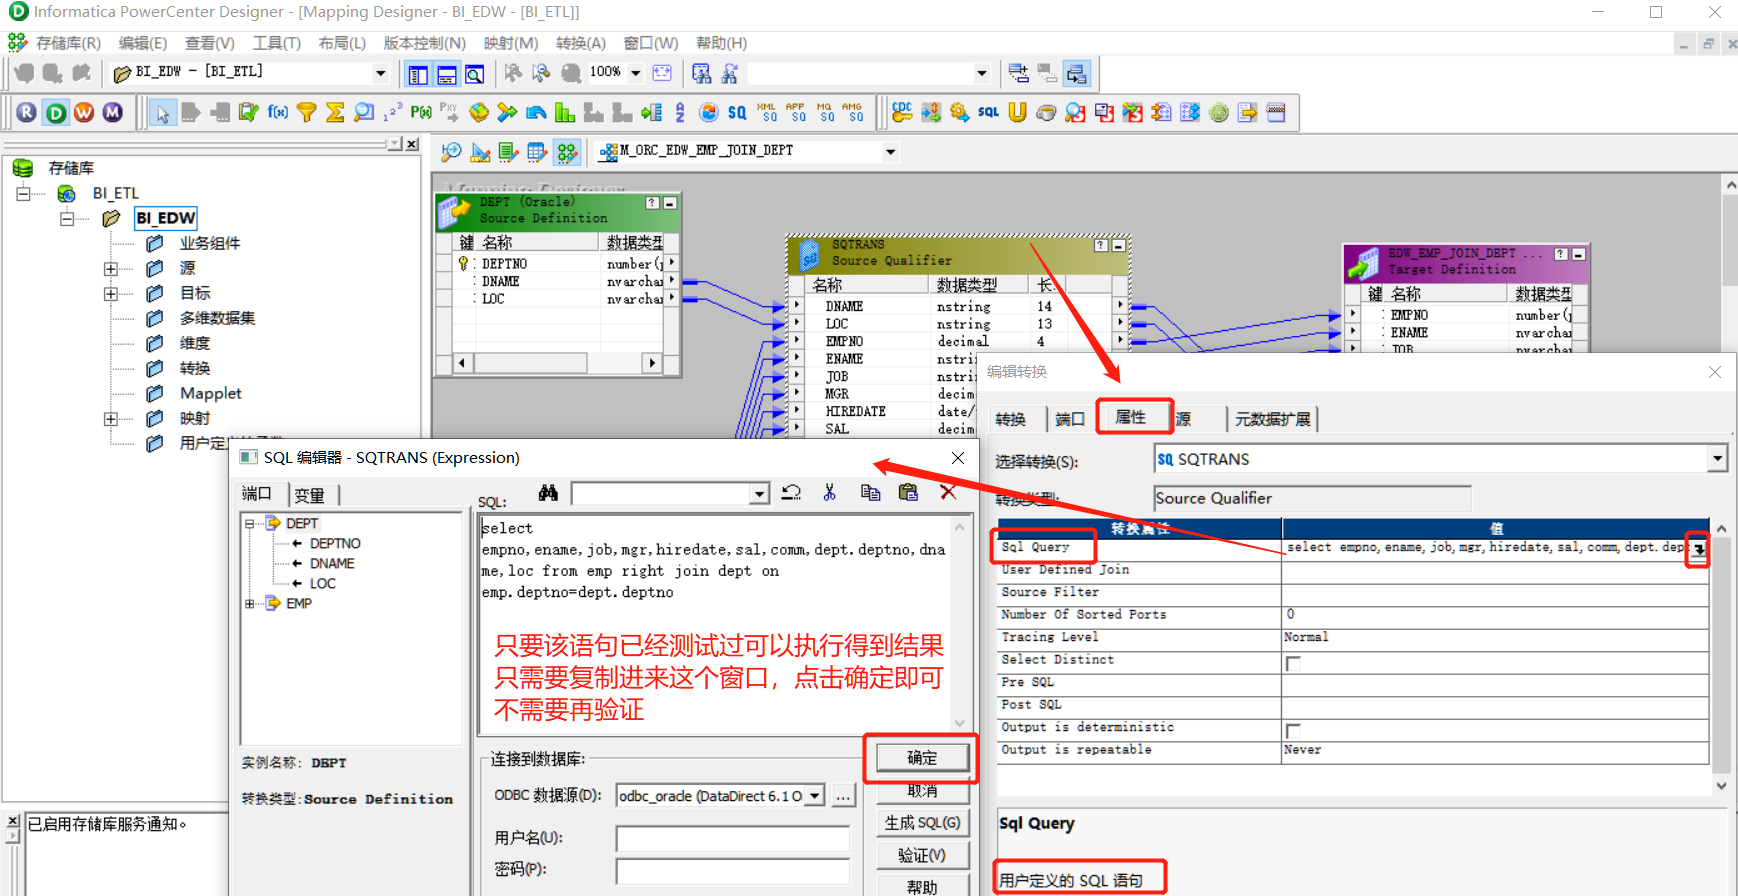The width and height of the screenshot is (1738, 896).
Task: Click the red X delete icon in SQL editor
Action: click(x=948, y=492)
